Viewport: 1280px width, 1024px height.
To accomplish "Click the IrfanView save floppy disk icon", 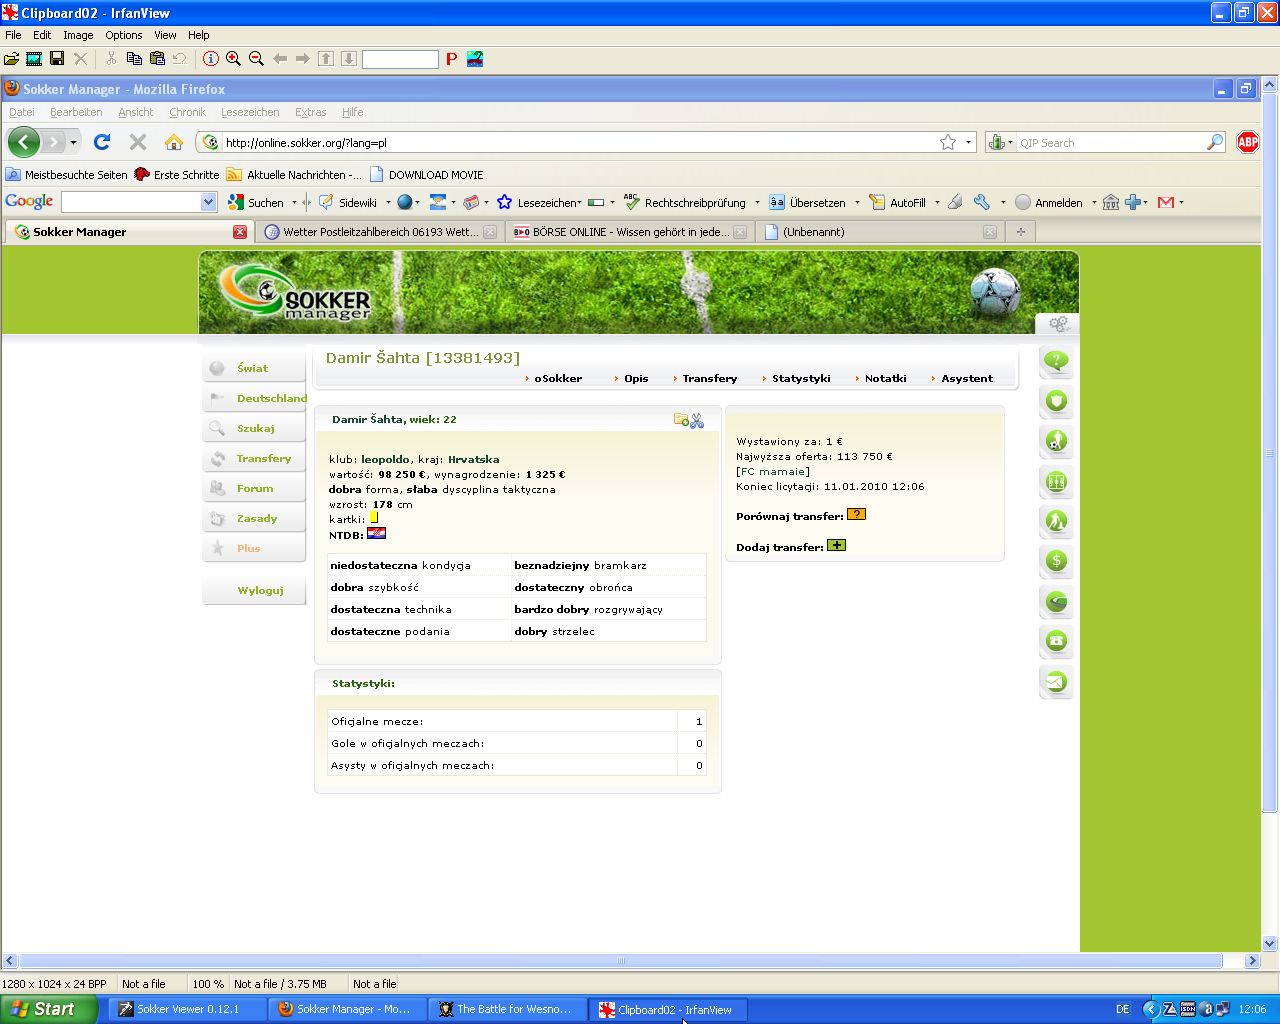I will 57,59.
